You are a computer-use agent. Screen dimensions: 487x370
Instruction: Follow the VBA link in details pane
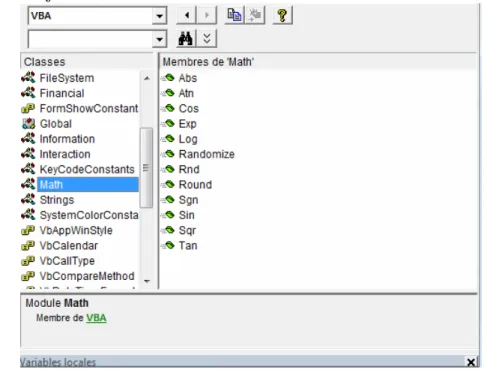pyautogui.click(x=96, y=318)
